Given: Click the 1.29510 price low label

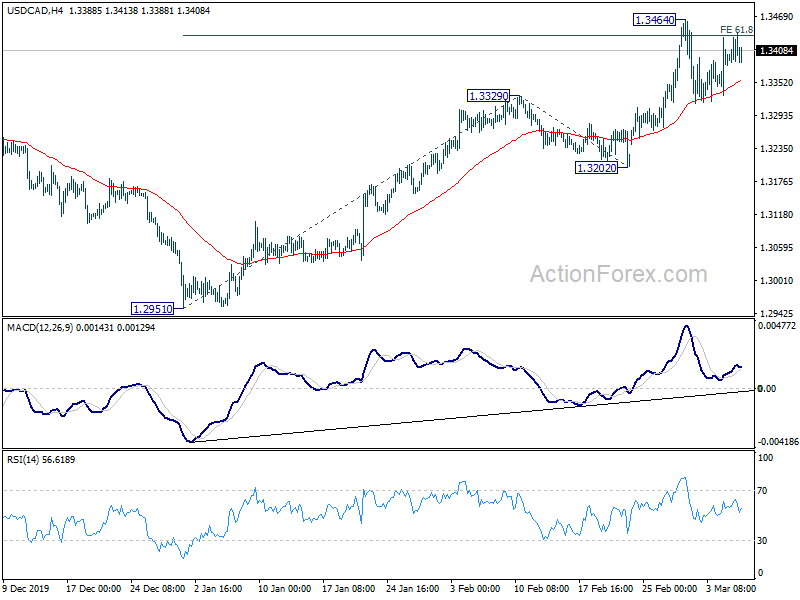Looking at the screenshot, I should pos(153,309).
